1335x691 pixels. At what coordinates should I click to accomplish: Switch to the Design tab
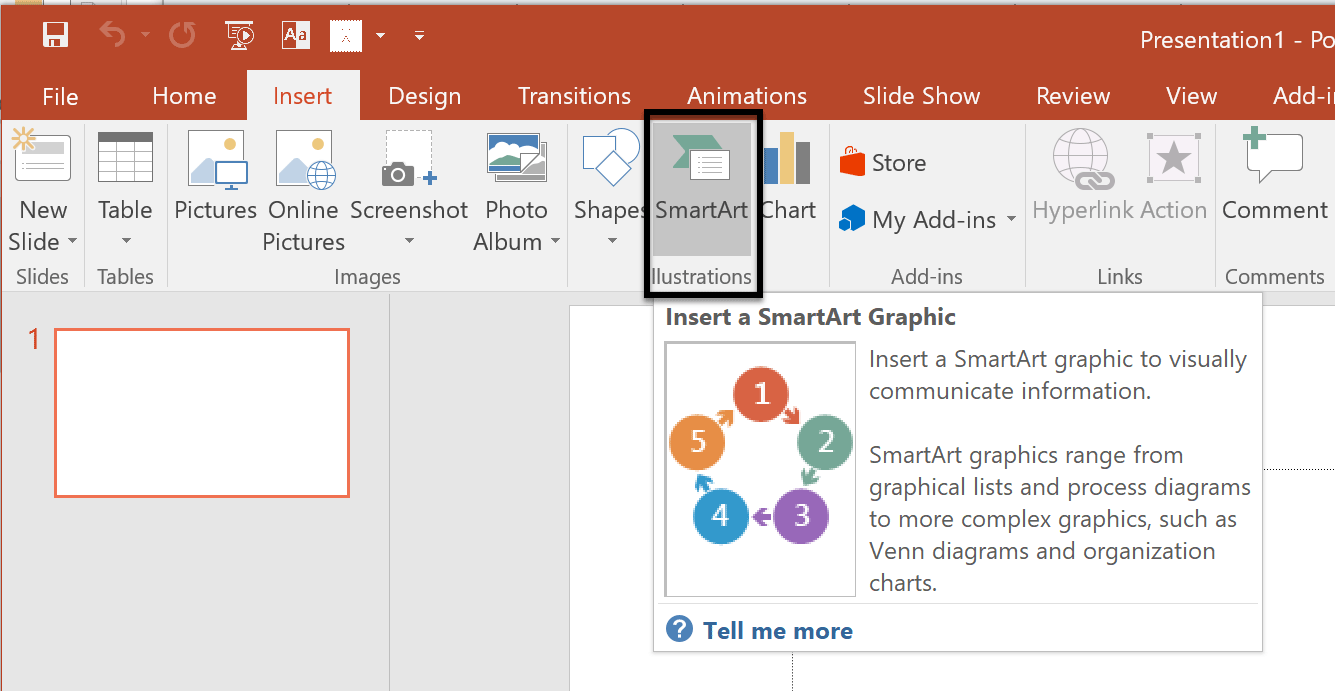[424, 96]
